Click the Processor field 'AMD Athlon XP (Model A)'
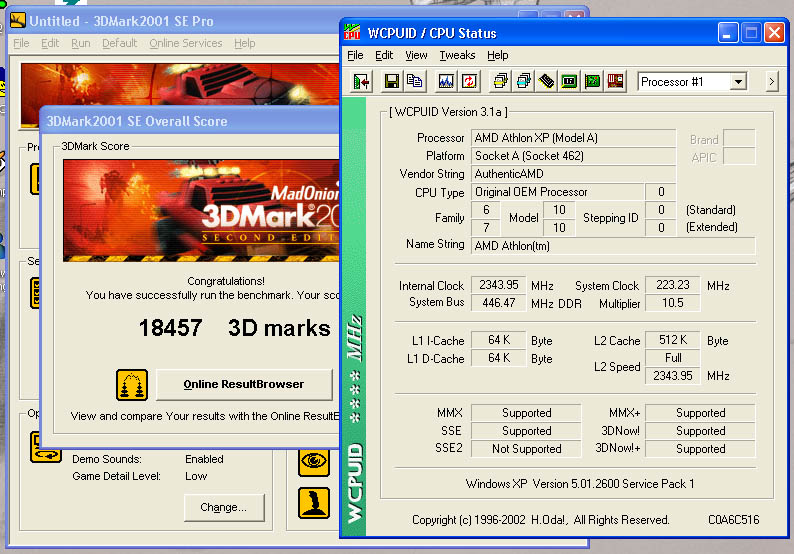 573,138
